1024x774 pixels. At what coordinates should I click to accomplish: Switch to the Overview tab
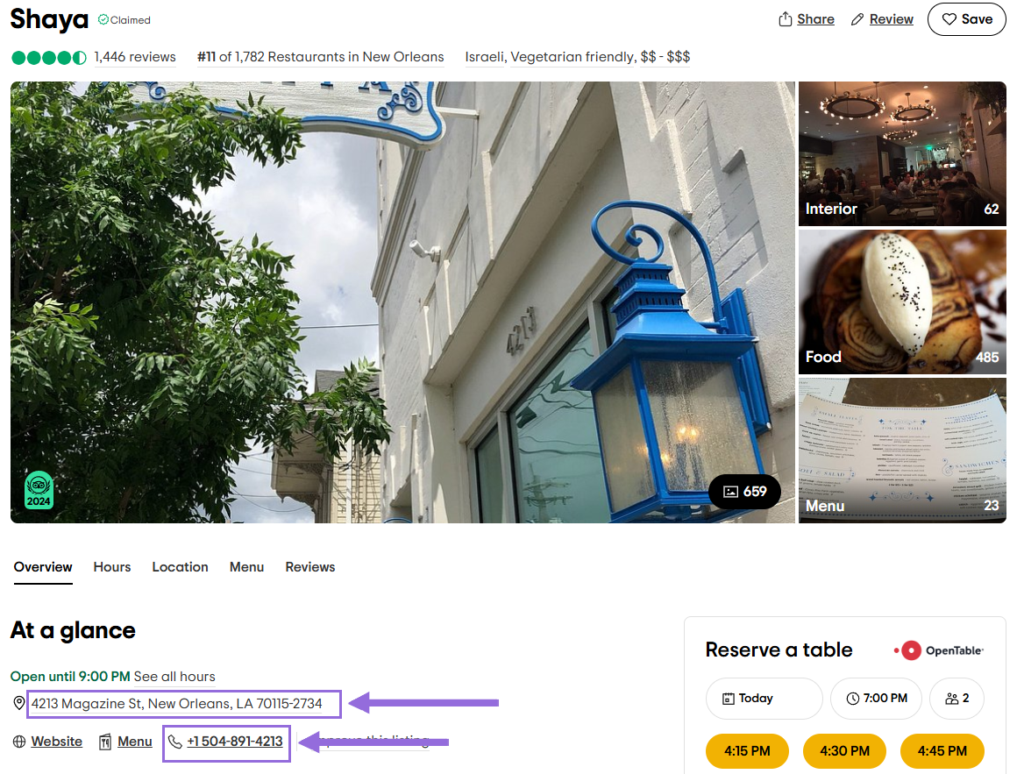click(x=43, y=567)
